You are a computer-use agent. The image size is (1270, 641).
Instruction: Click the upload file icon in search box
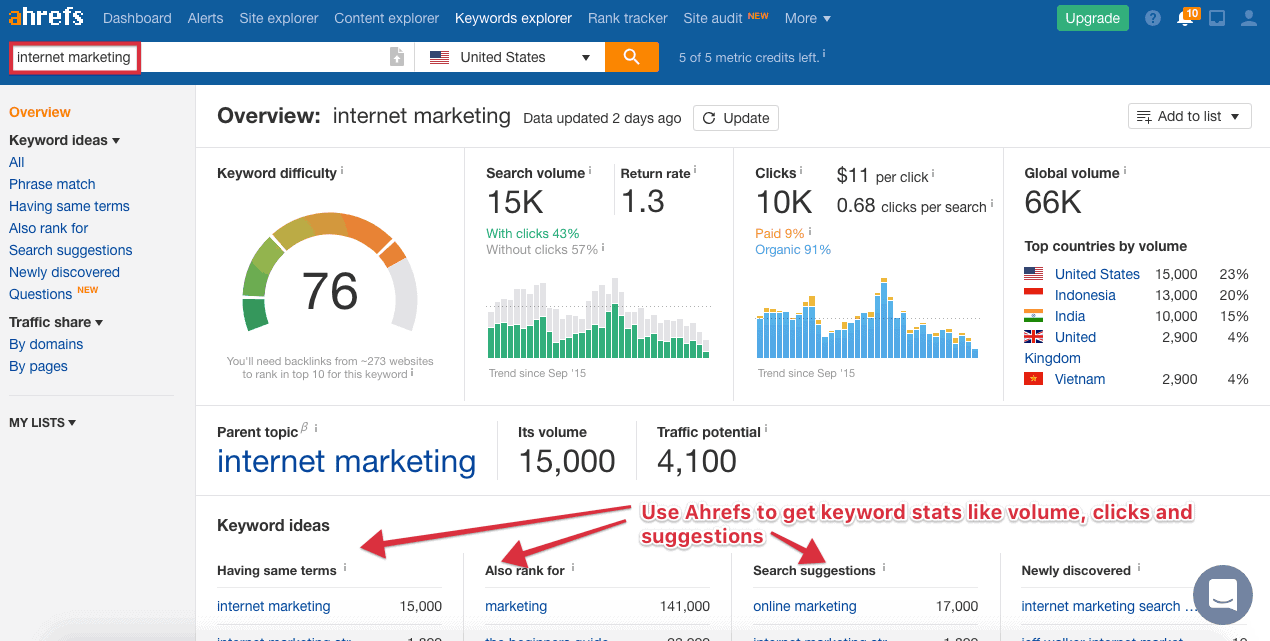click(397, 57)
